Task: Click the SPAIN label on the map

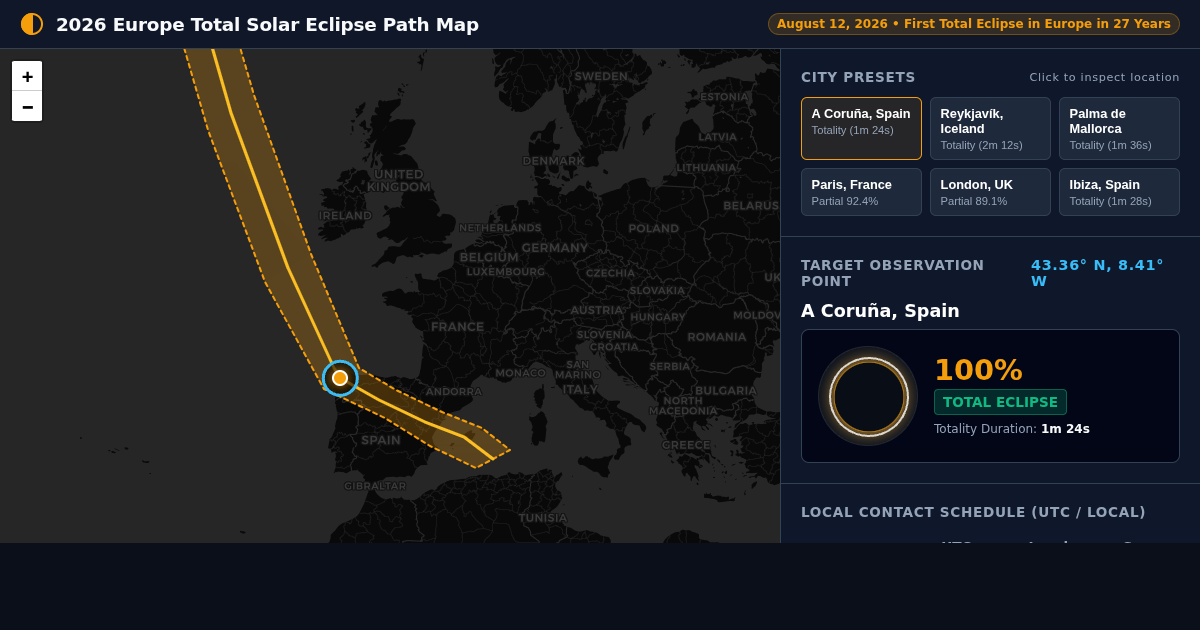Action: click(x=381, y=440)
